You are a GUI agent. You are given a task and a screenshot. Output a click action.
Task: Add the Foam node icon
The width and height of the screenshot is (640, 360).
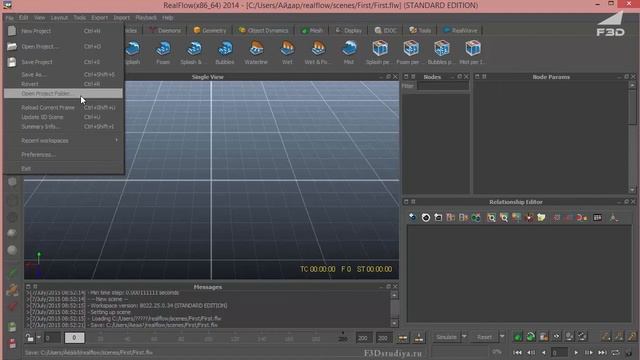click(163, 49)
